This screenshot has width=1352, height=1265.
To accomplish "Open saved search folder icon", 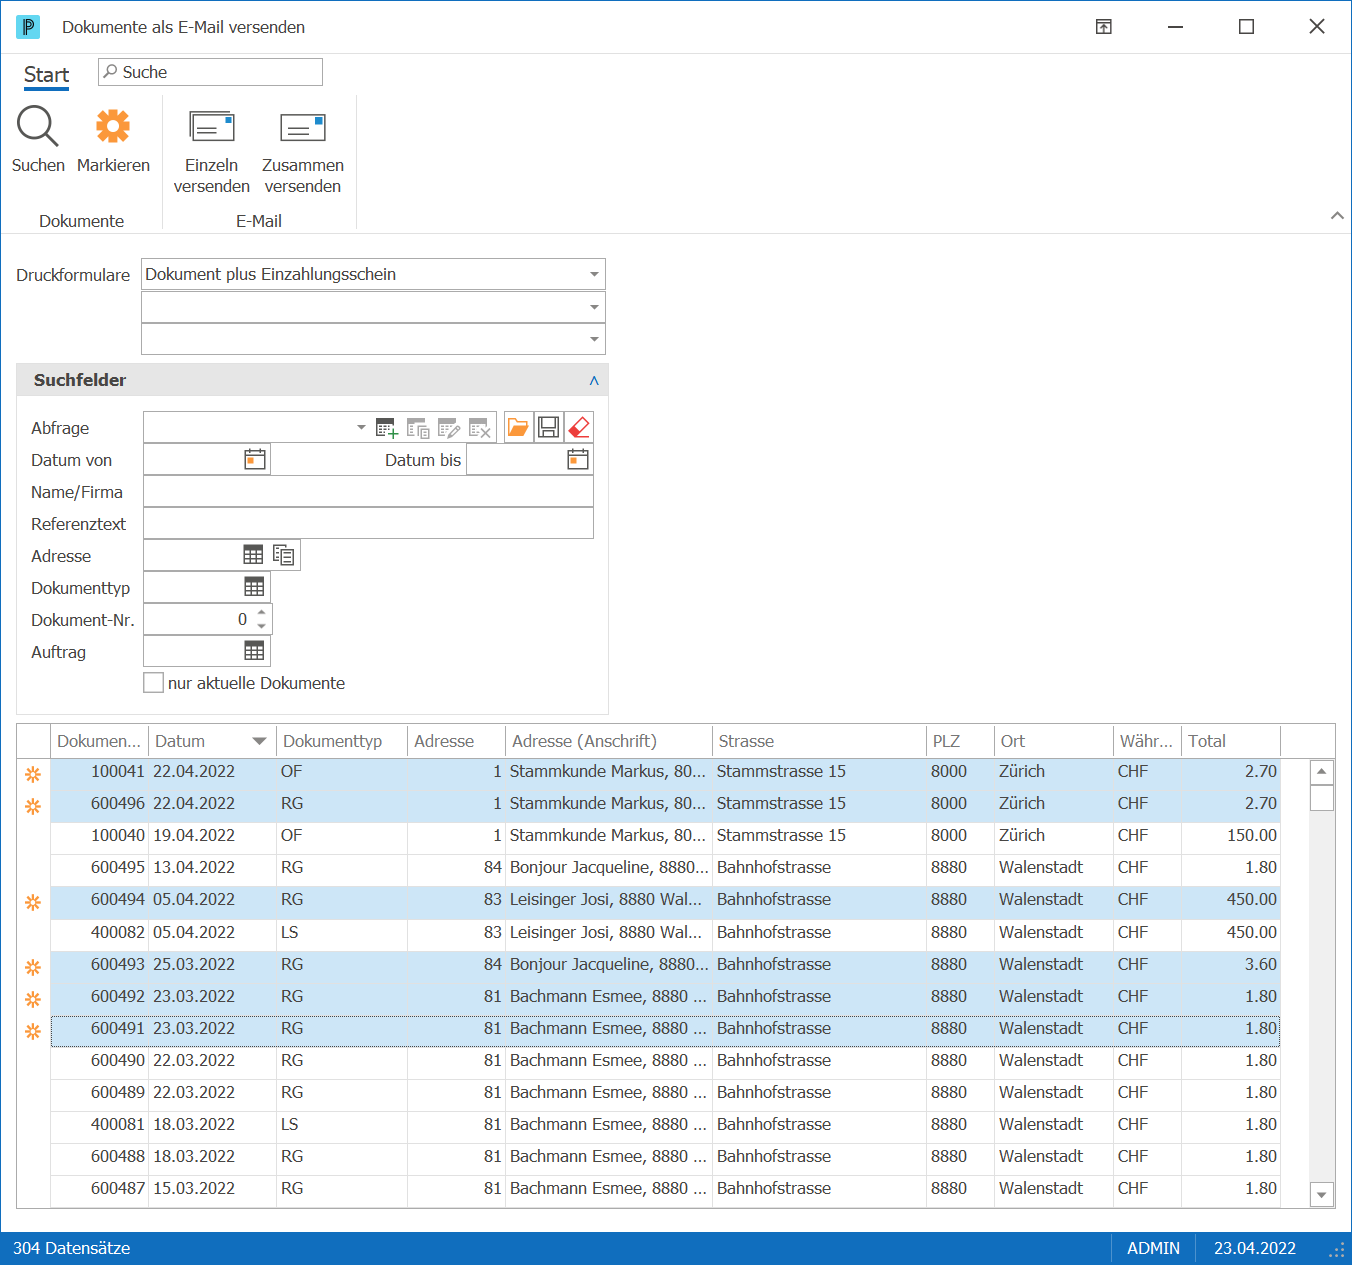I will (518, 428).
